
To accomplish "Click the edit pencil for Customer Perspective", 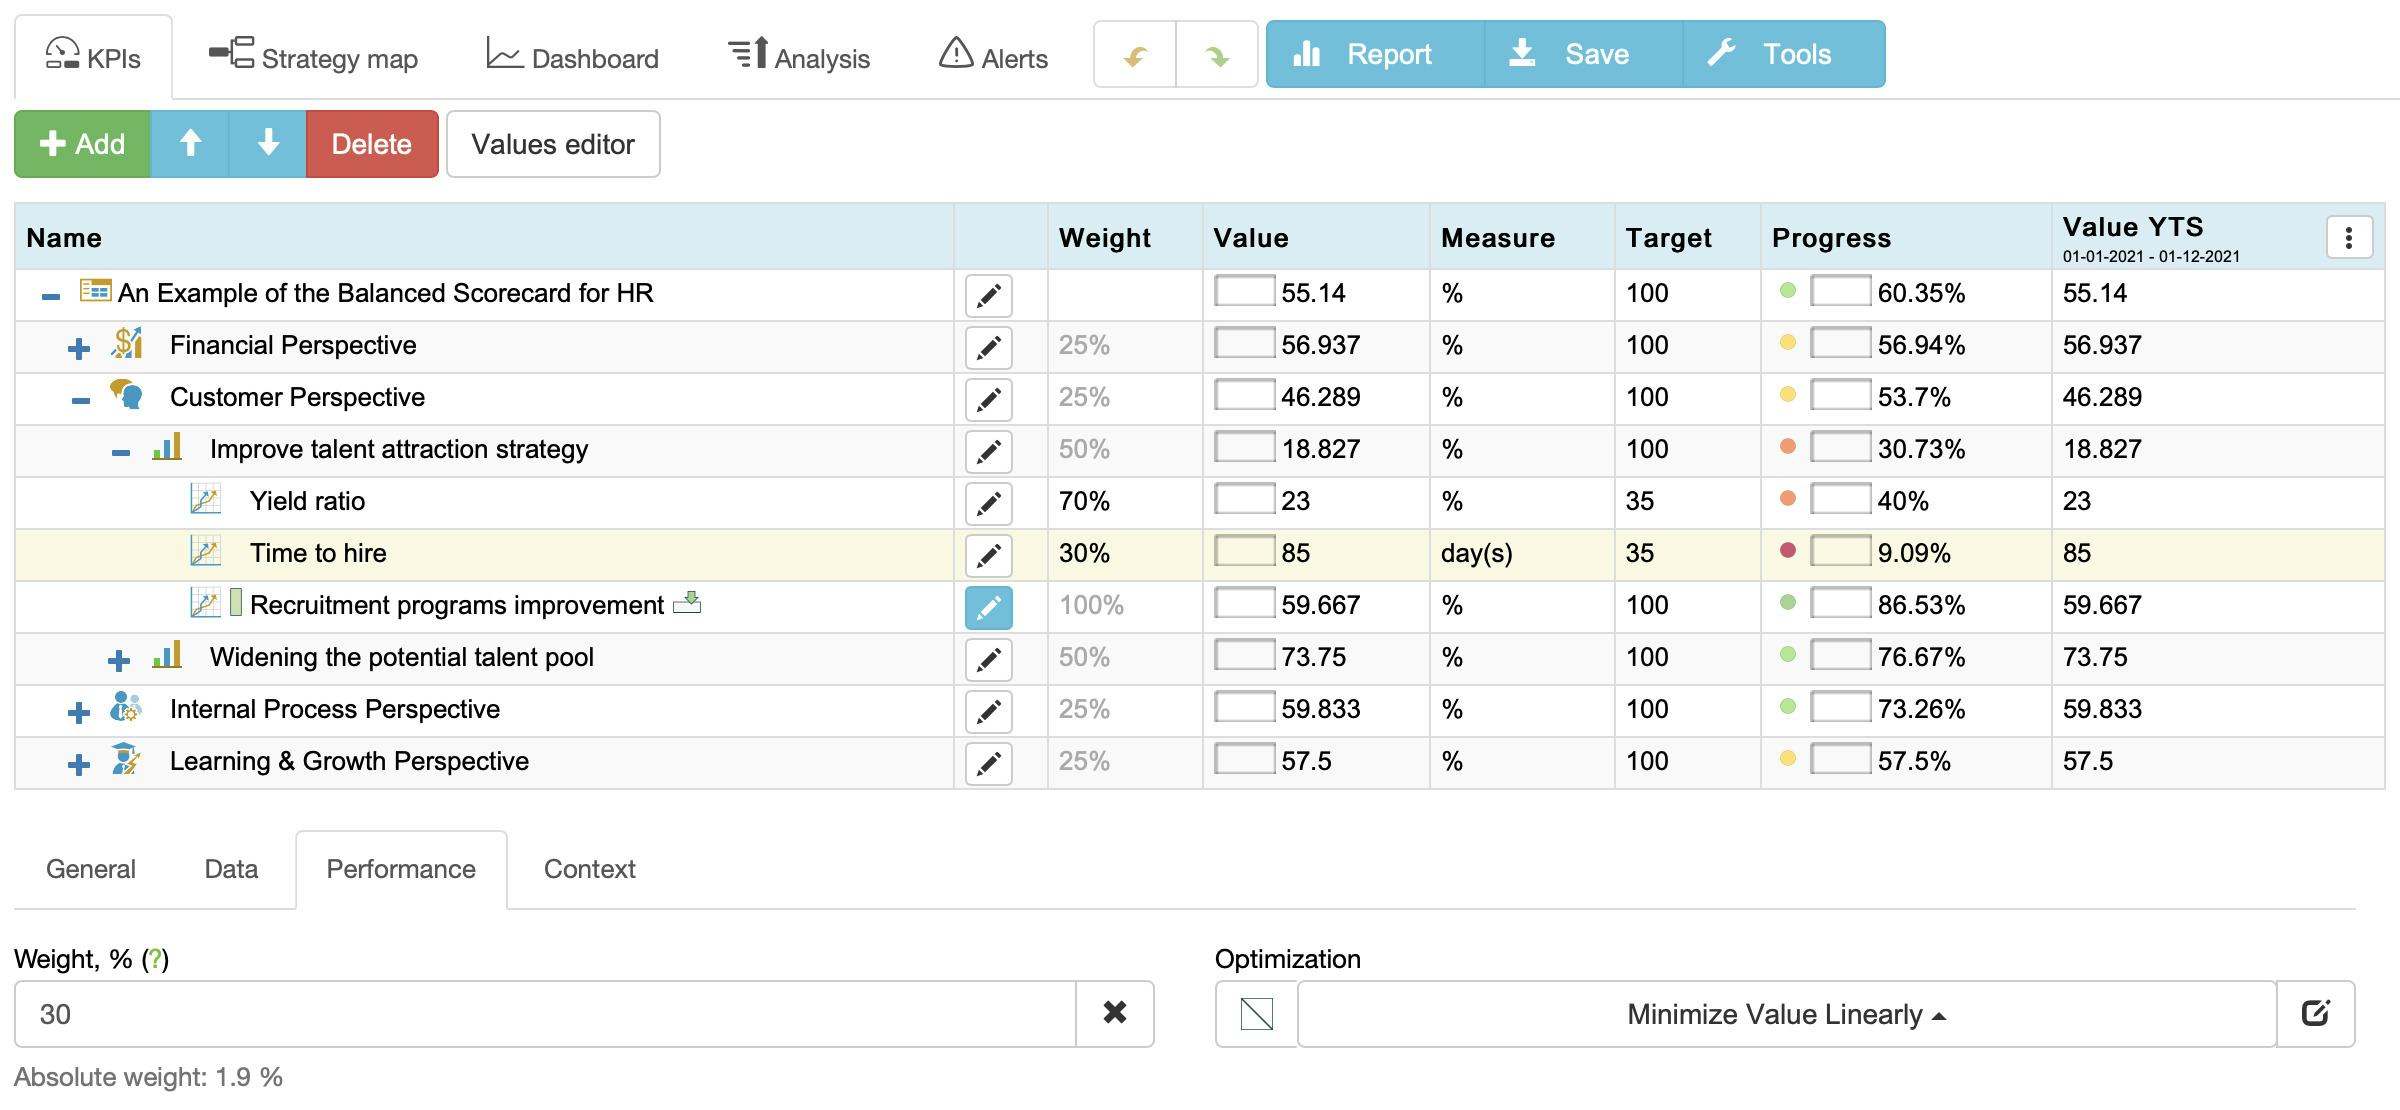I will click(988, 399).
